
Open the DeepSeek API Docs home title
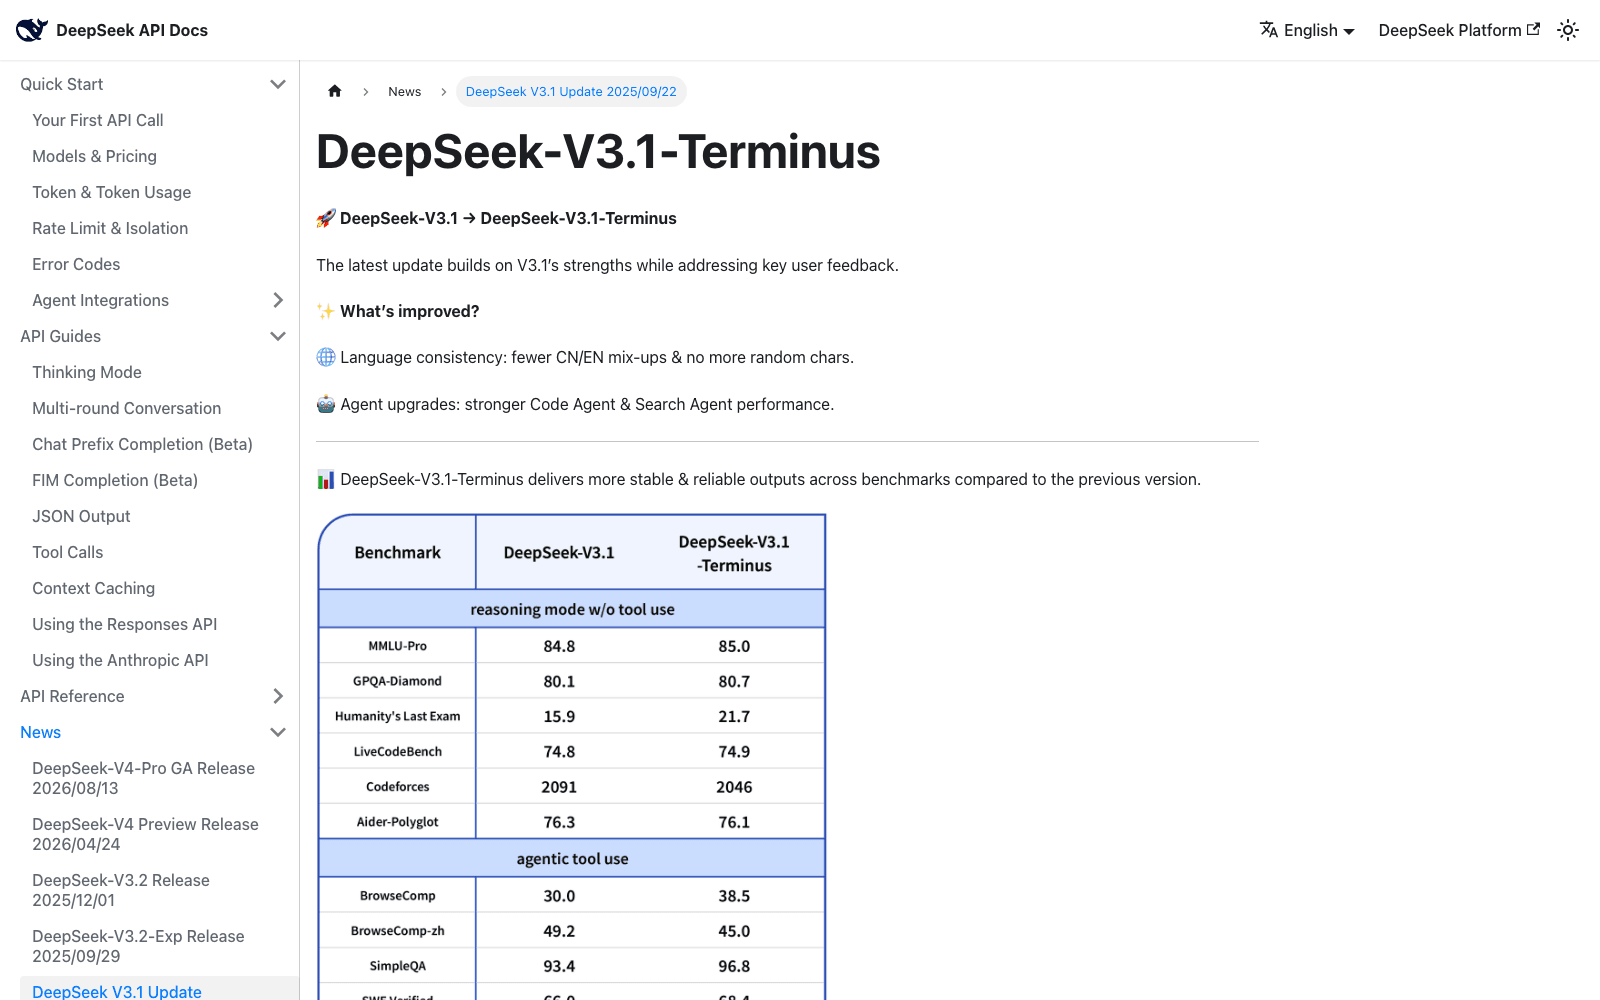point(132,30)
